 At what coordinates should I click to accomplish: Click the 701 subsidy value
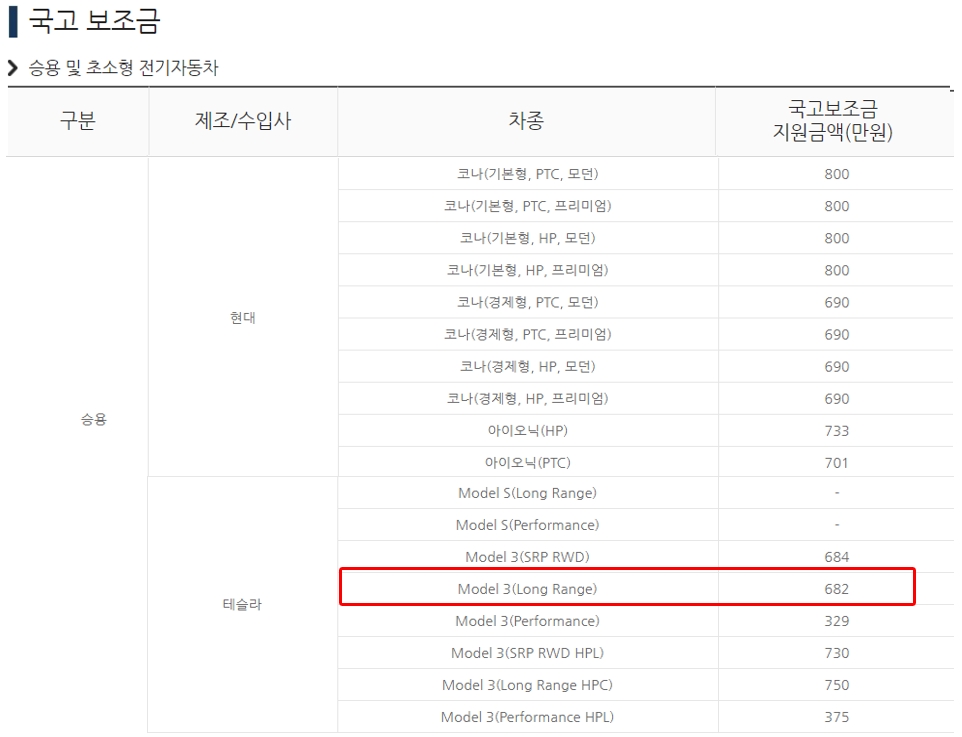click(x=837, y=463)
